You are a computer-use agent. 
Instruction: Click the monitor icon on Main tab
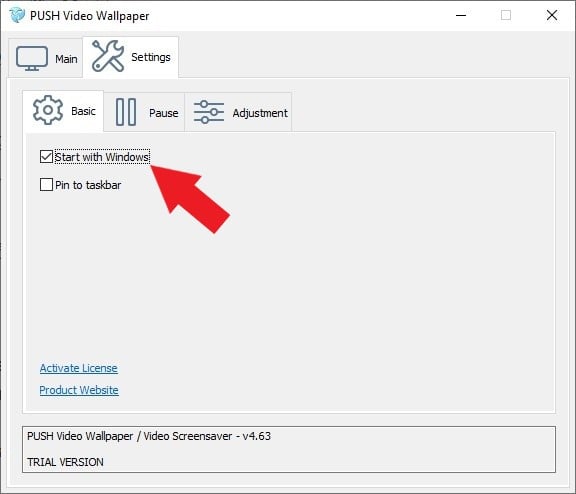coord(32,58)
